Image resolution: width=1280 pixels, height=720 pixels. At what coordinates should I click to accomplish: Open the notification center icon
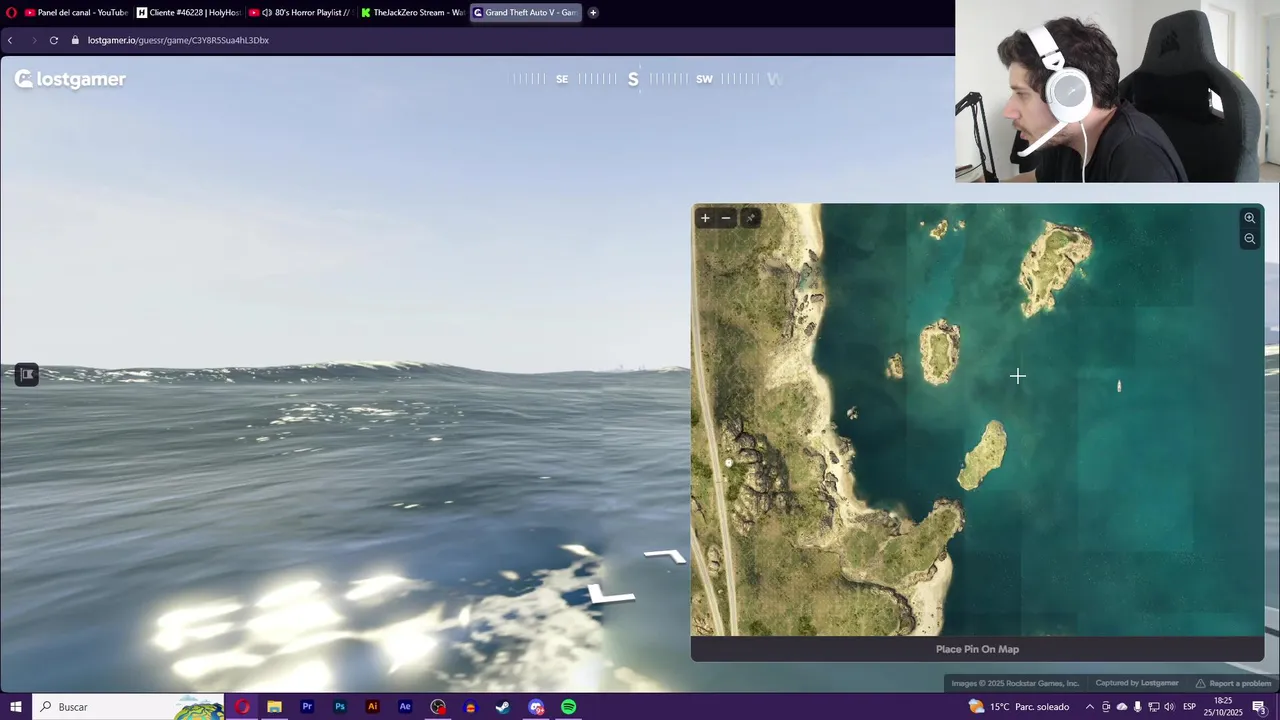(1259, 707)
